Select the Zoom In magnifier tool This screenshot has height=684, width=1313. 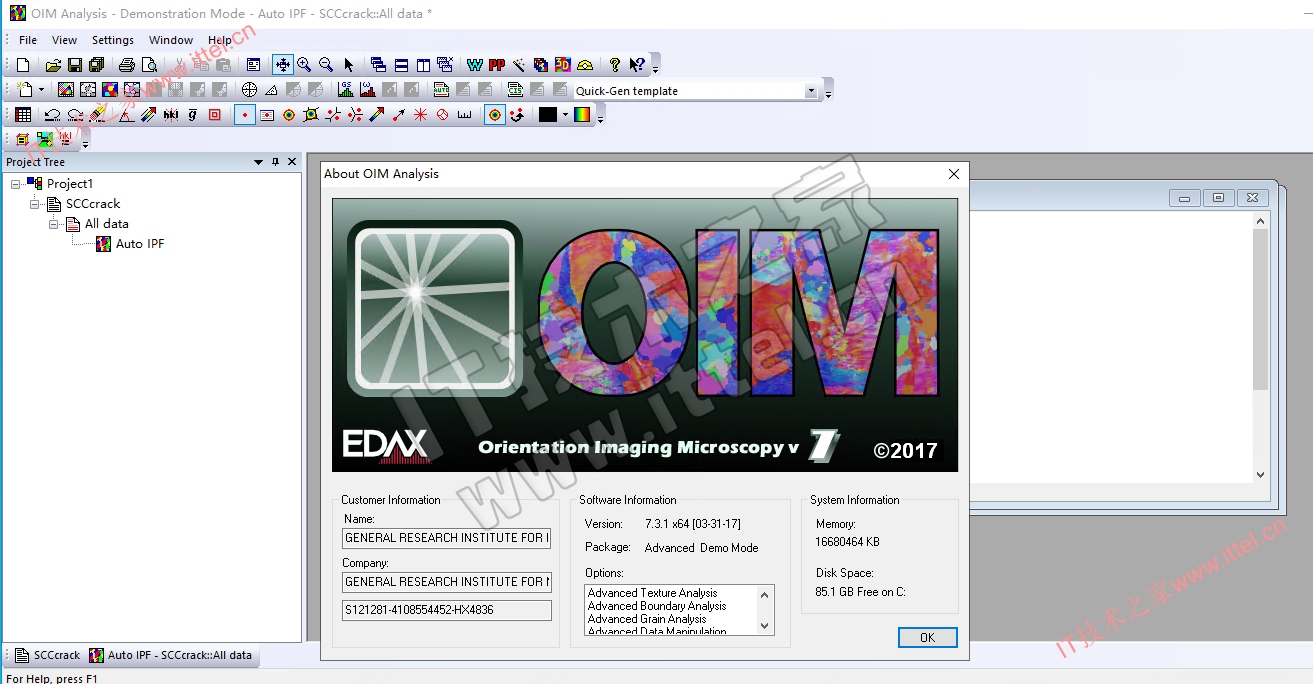click(x=304, y=65)
